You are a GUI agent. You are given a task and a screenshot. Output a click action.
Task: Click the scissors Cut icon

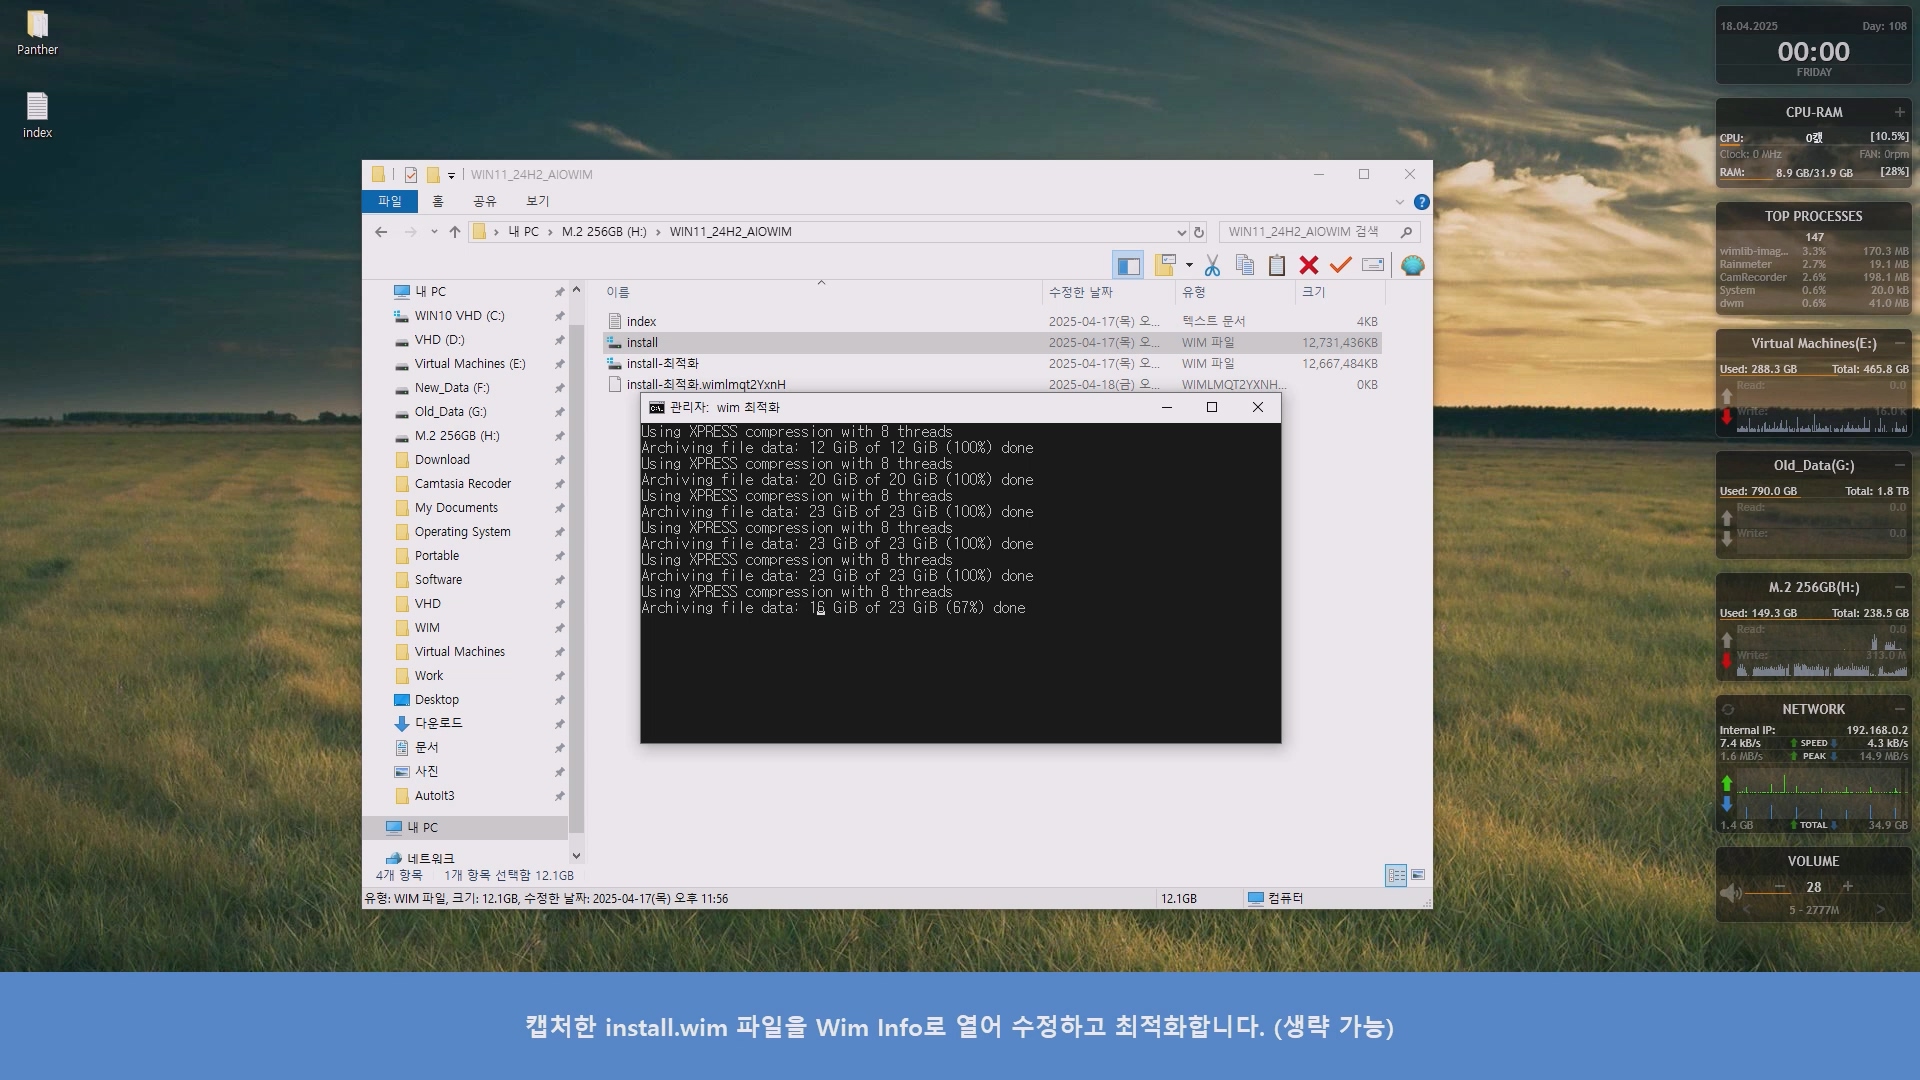click(x=1212, y=265)
